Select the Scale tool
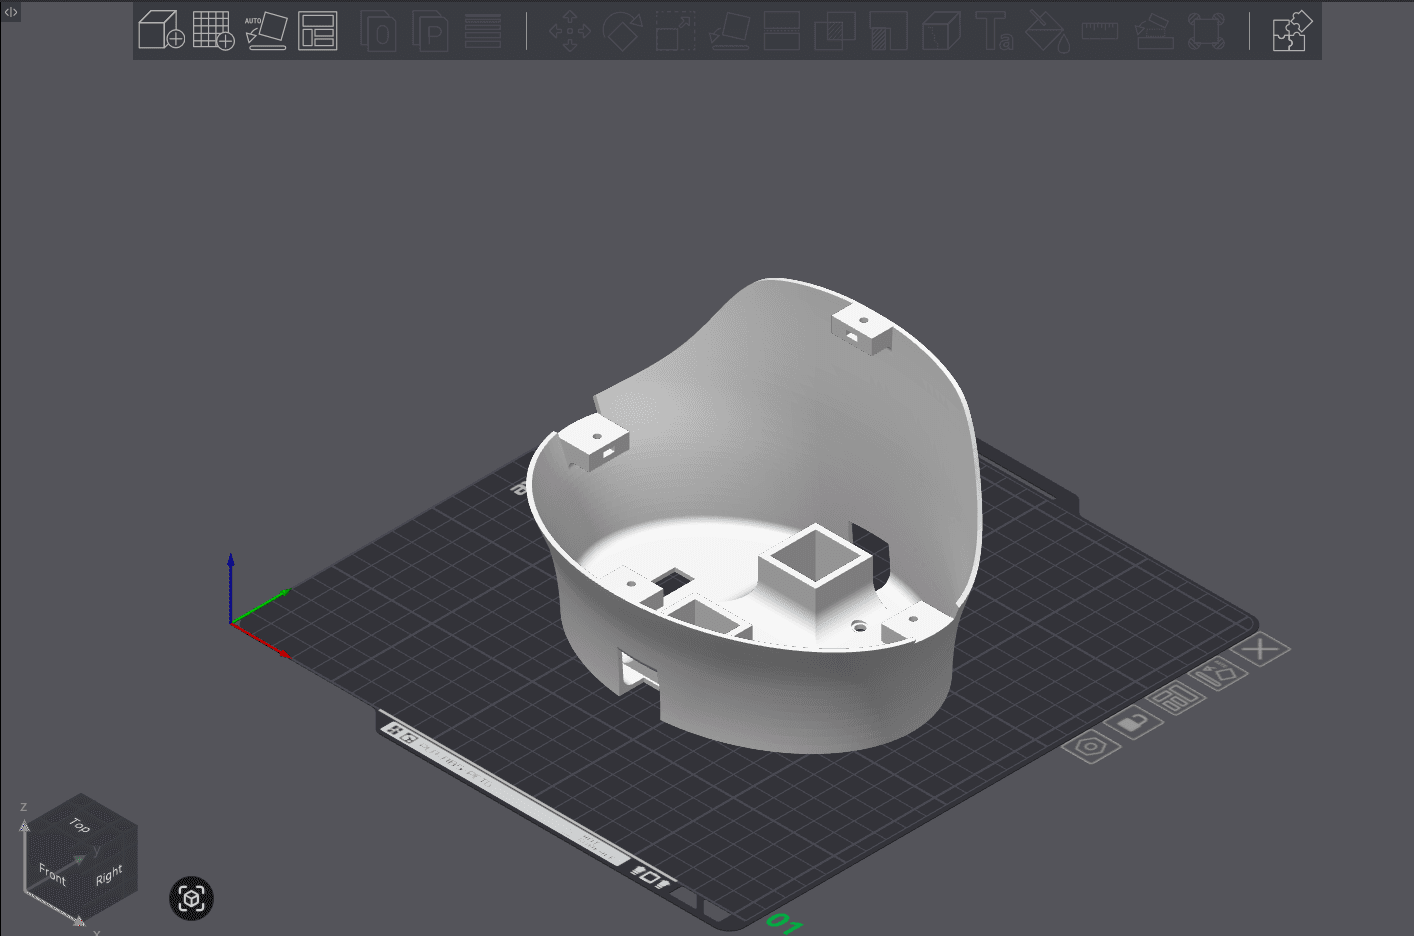The width and height of the screenshot is (1414, 936). [x=674, y=31]
